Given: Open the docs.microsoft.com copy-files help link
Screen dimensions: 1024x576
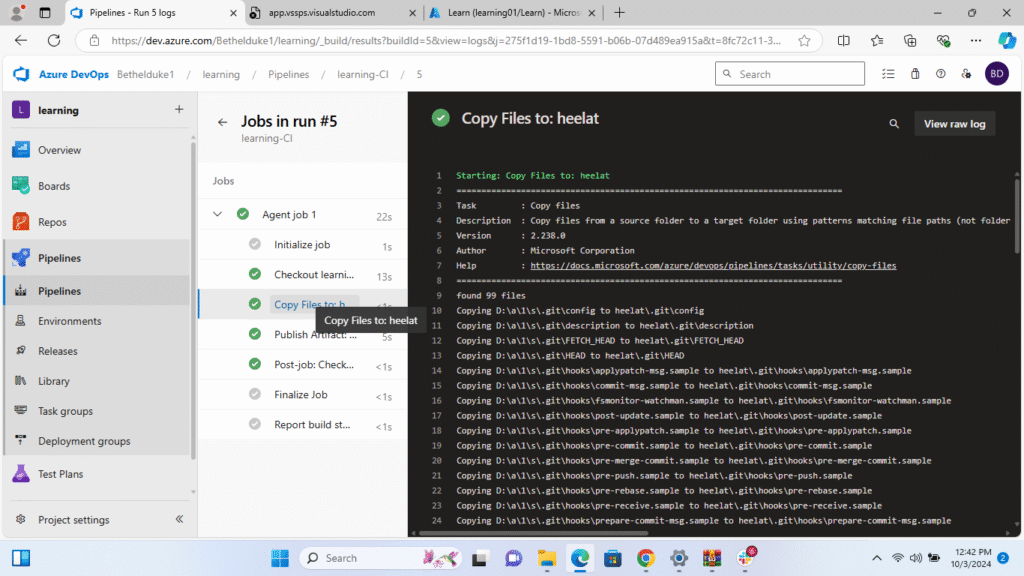Looking at the screenshot, I should click(712, 266).
